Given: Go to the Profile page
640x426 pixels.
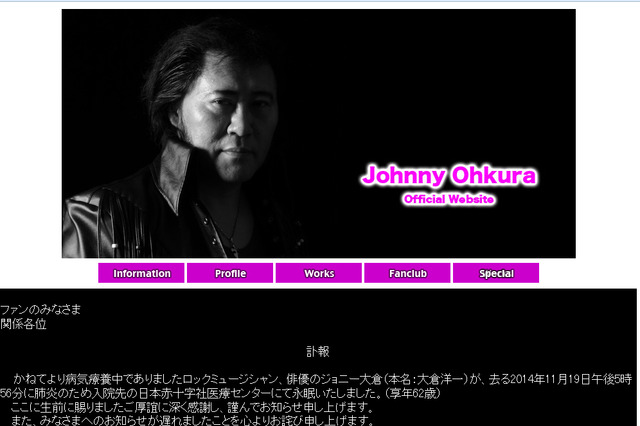Looking at the screenshot, I should (230, 273).
